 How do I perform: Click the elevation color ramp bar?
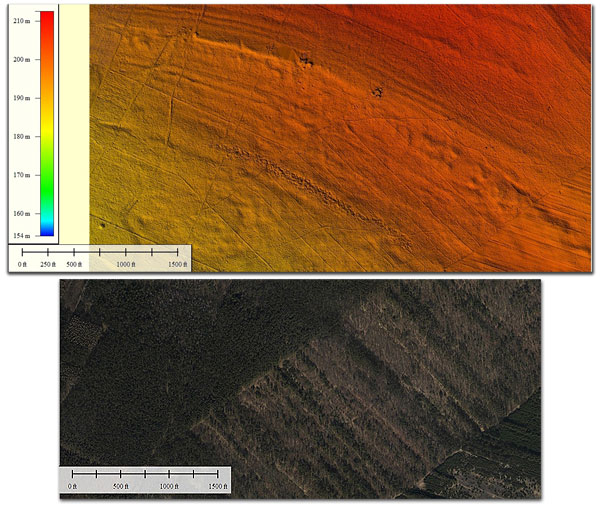tap(47, 124)
